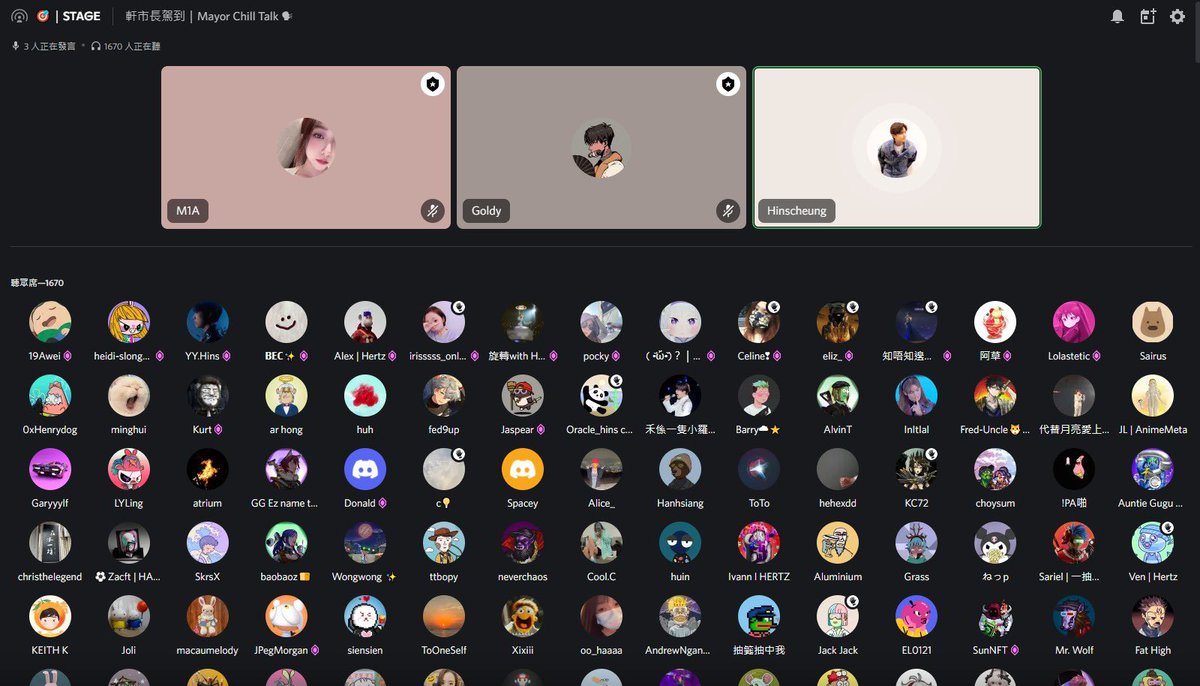Open minghui's avatar
This screenshot has height=686, width=1200.
point(129,396)
